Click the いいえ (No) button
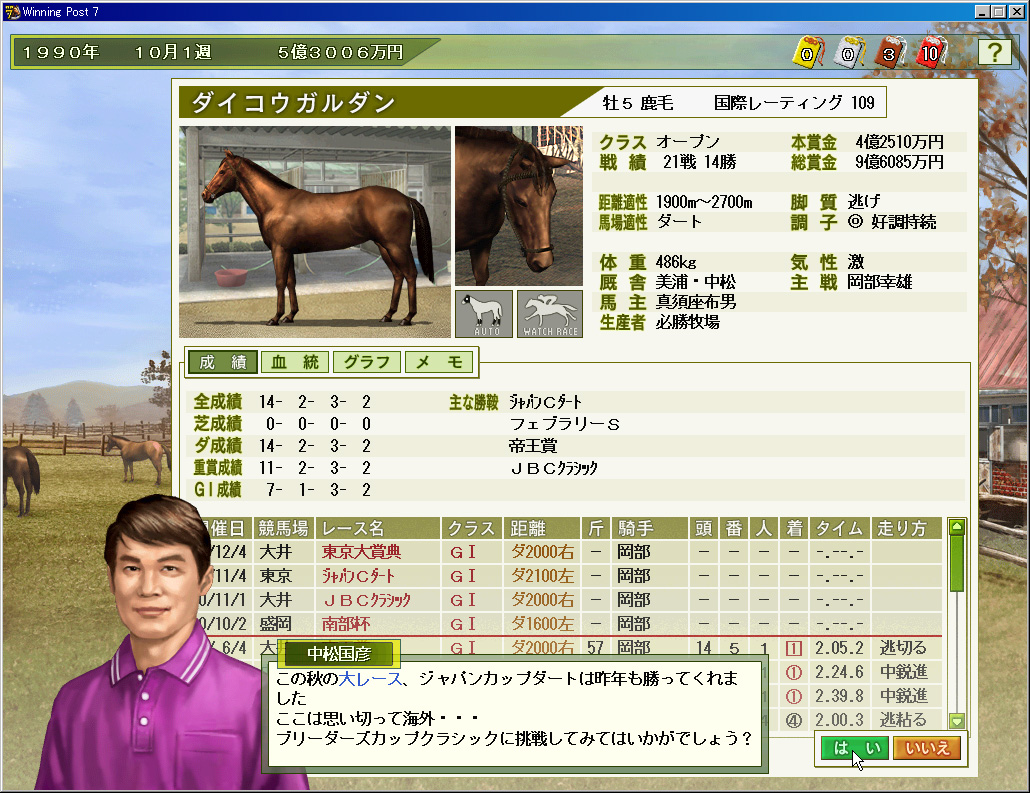The height and width of the screenshot is (793, 1030). point(927,748)
